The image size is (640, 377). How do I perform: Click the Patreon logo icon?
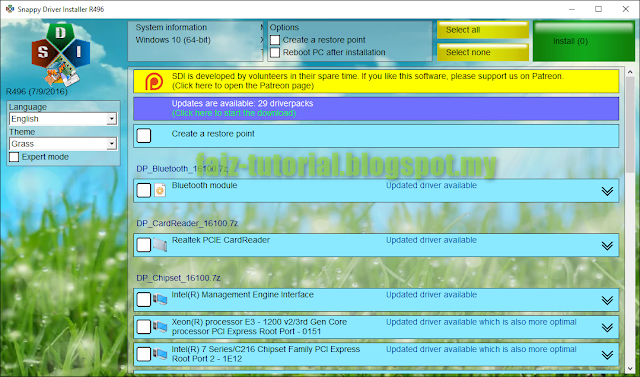coord(154,81)
